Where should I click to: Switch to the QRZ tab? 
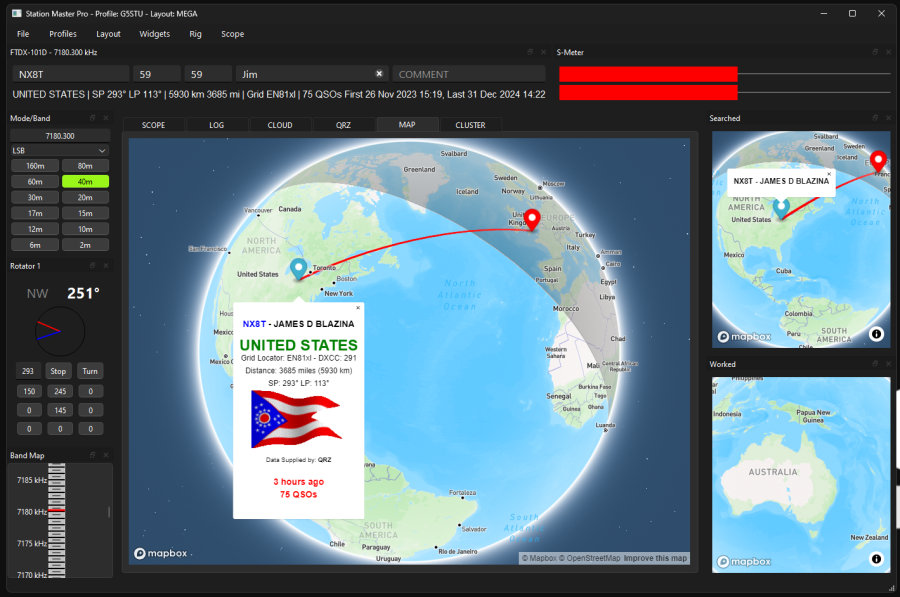[x=343, y=125]
